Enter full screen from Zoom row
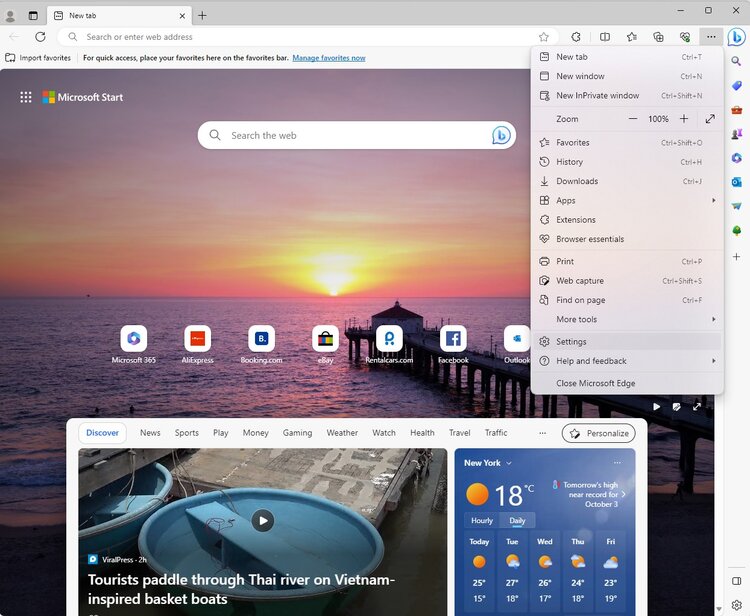Image resolution: width=750 pixels, height=616 pixels. click(710, 119)
